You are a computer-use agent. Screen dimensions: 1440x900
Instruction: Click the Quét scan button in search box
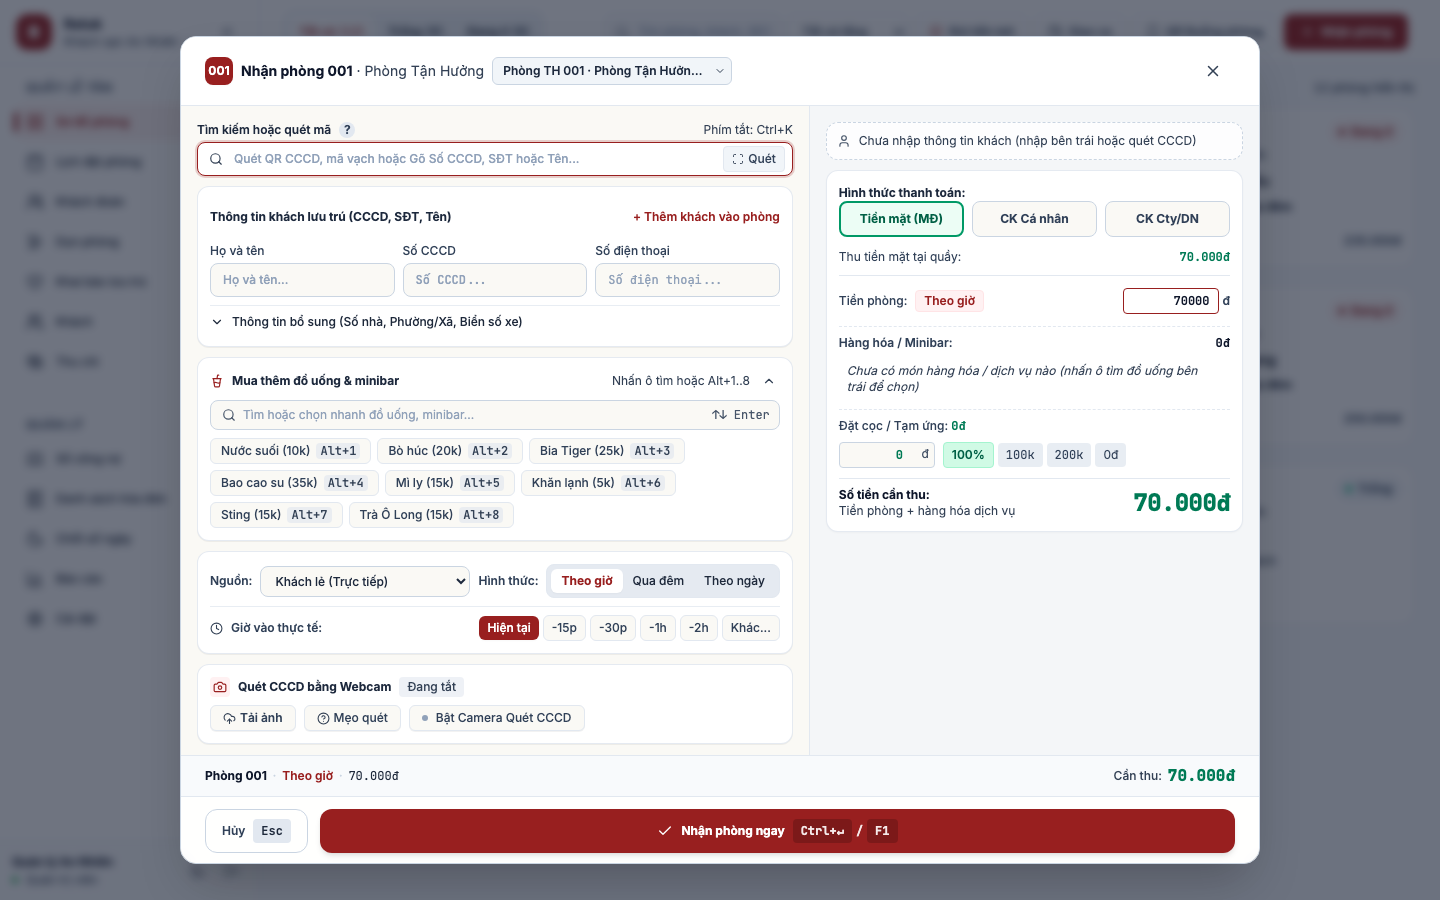coord(754,159)
